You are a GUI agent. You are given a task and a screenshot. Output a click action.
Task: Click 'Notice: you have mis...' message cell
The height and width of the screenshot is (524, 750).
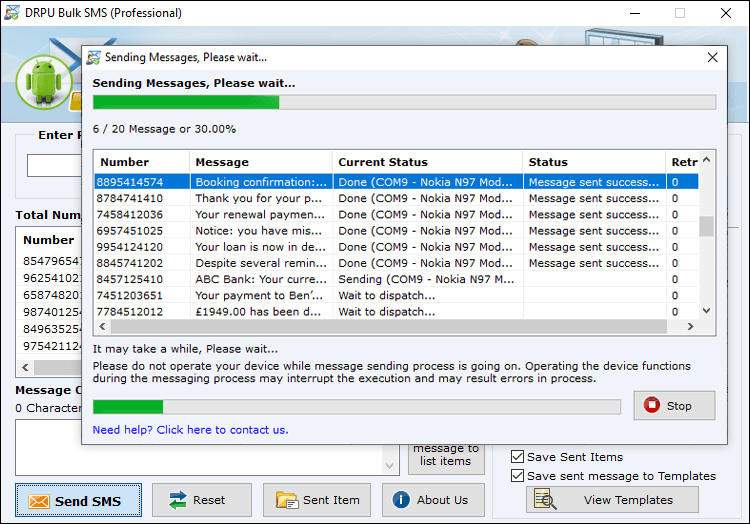261,231
